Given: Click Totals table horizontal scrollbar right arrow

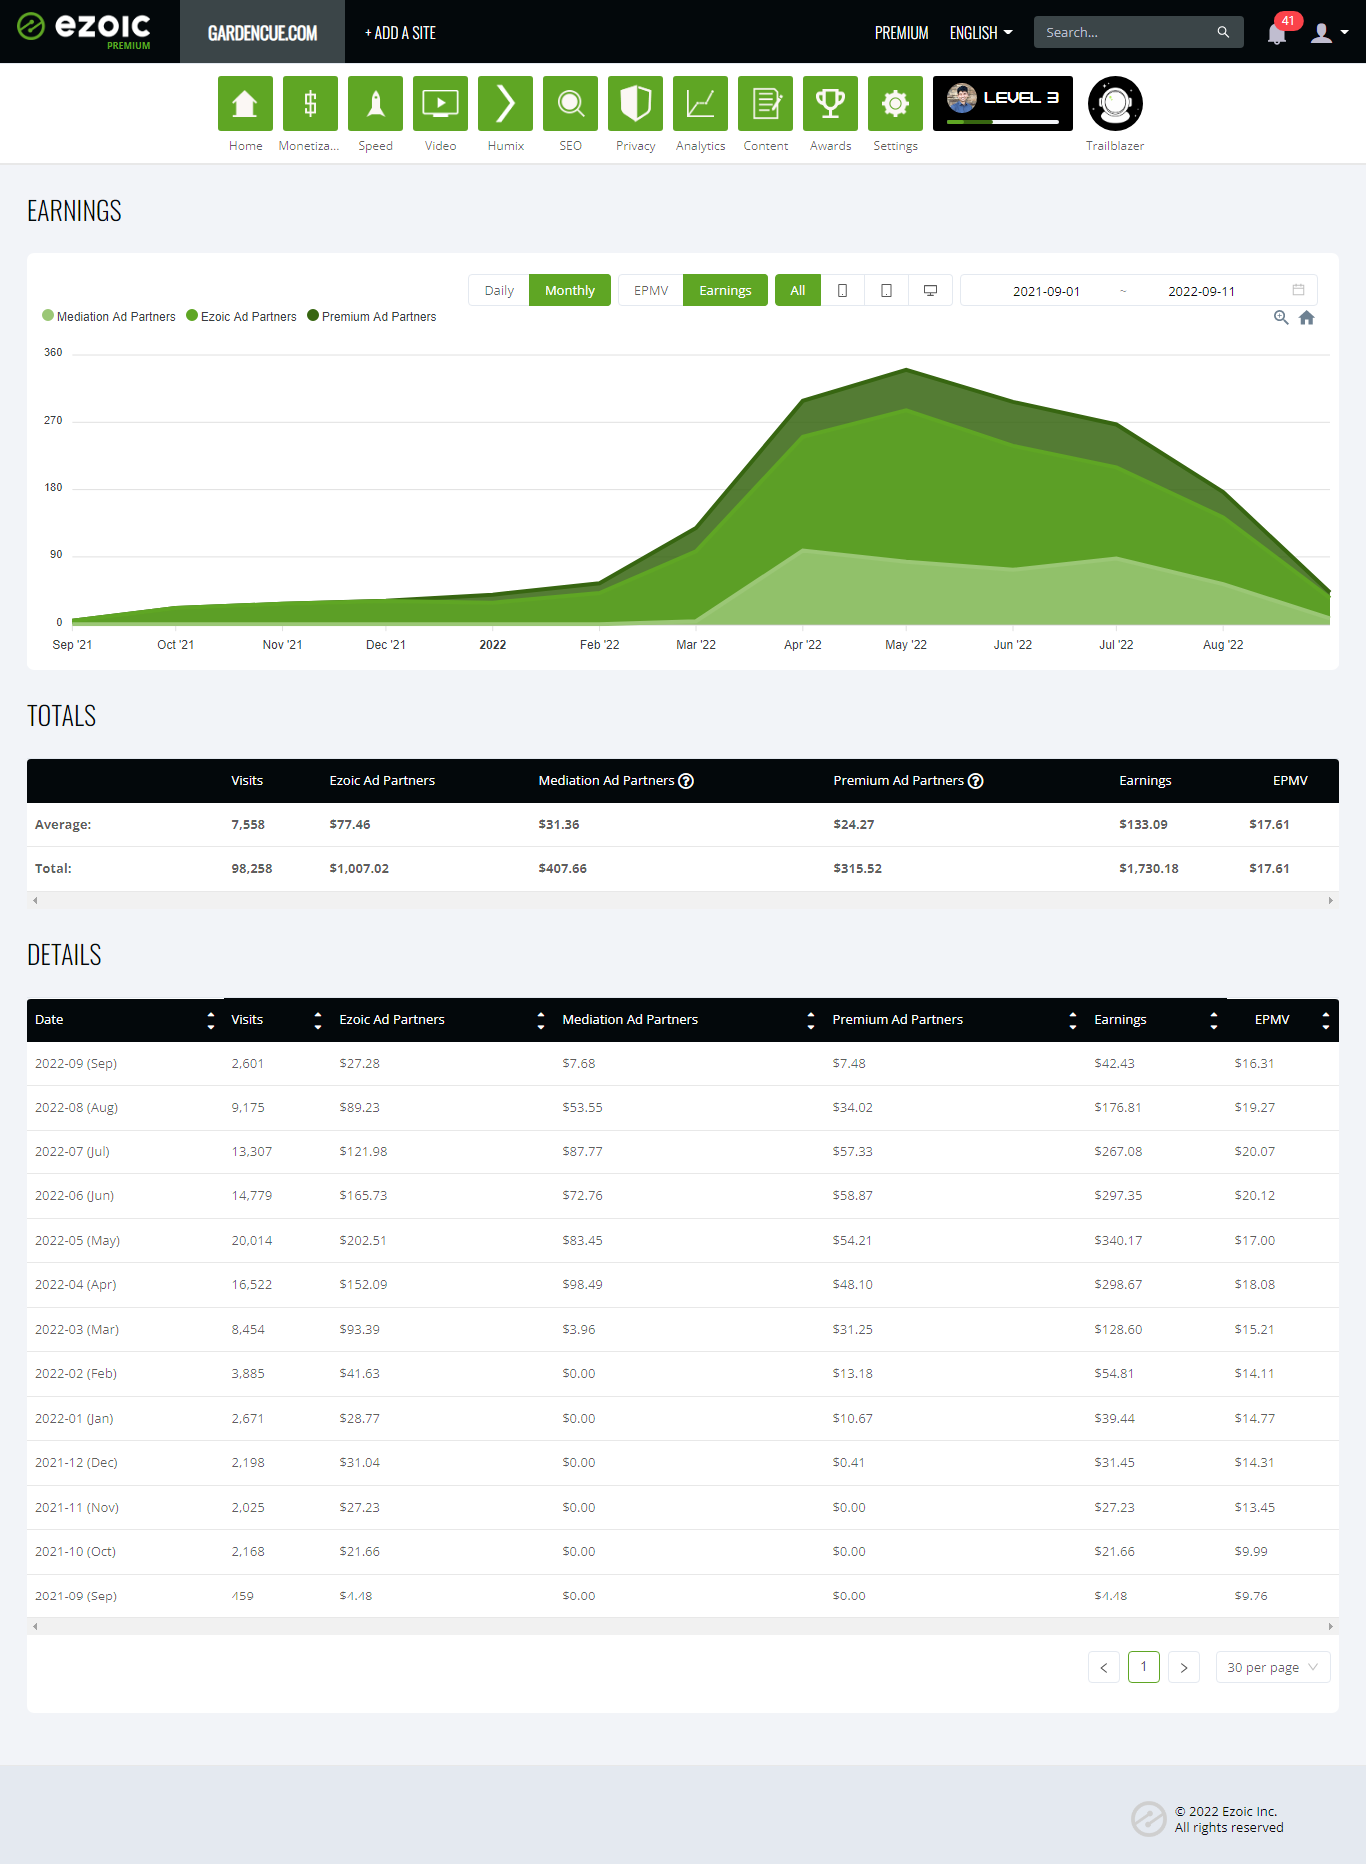Looking at the screenshot, I should pos(1330,901).
